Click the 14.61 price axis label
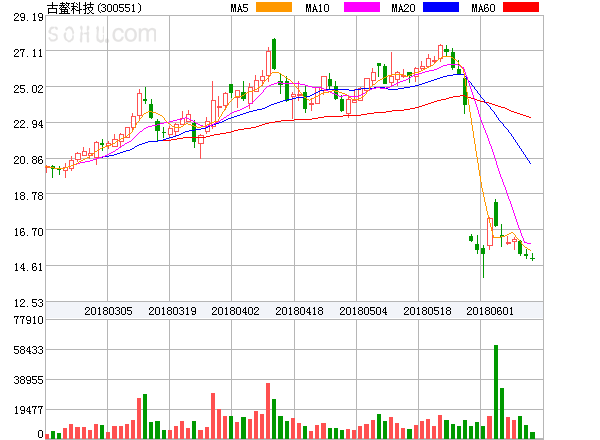Screen dimensions: 600x440 point(28,267)
